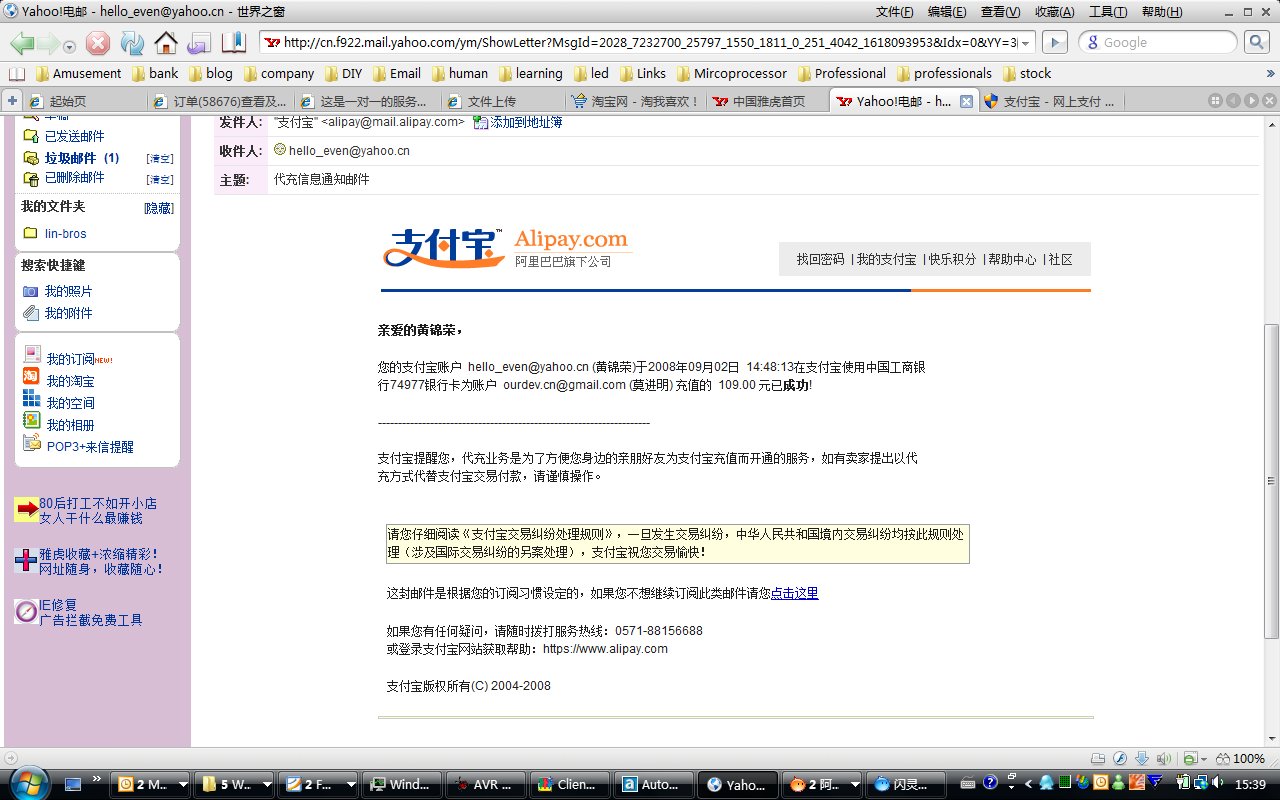Viewport: 1280px width, 800px height.
Task: Open 我的照片 shortcut
Action: click(68, 291)
